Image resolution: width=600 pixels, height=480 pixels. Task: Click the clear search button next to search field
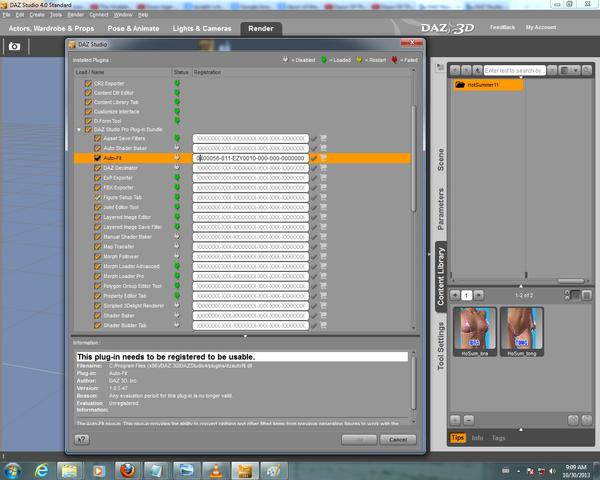(552, 70)
